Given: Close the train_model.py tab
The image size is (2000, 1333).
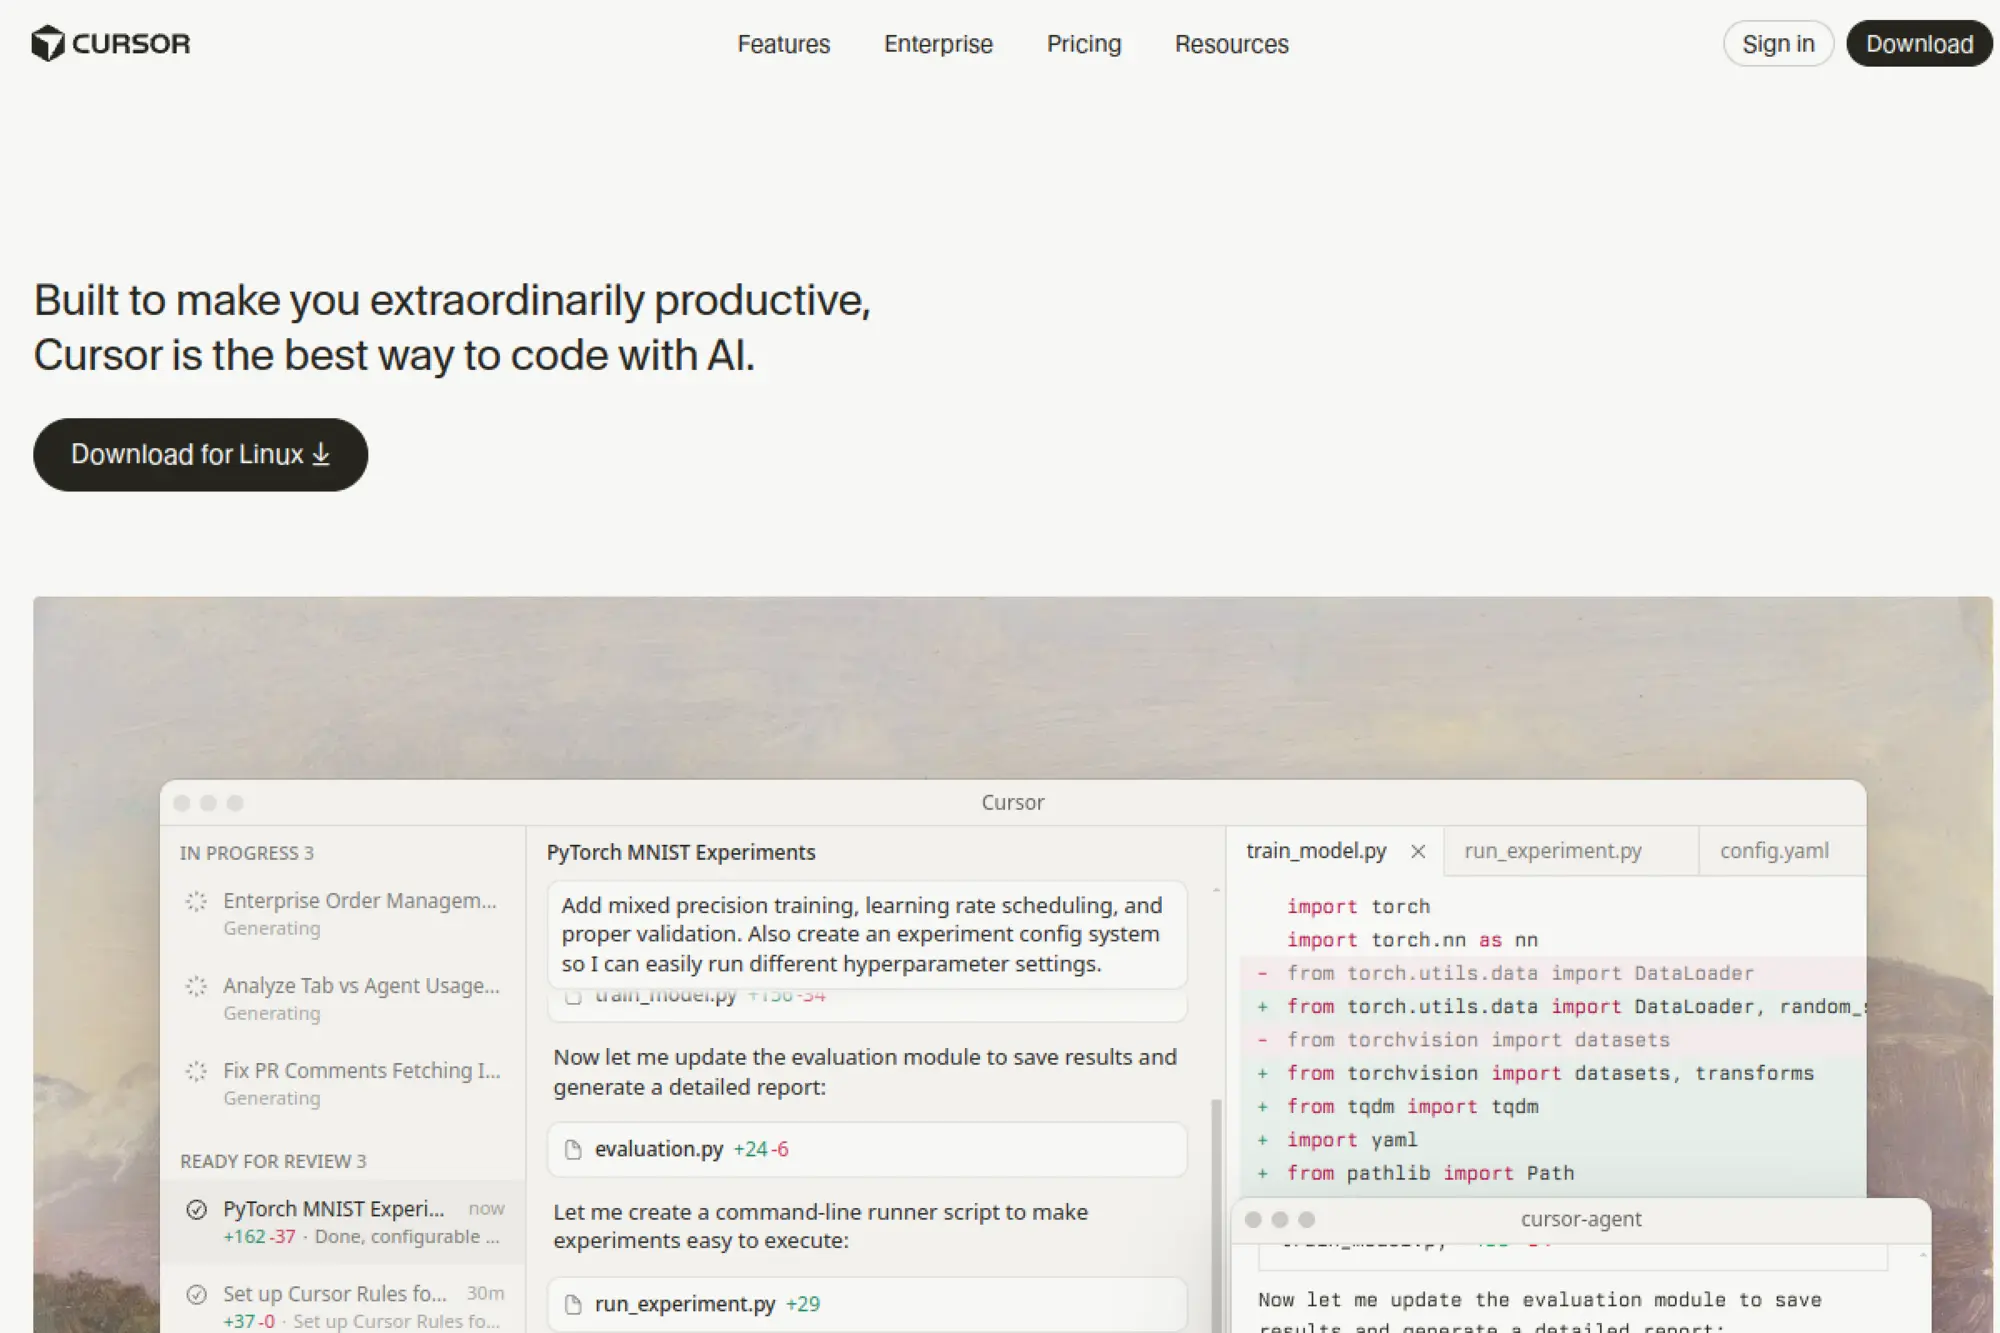Looking at the screenshot, I should click(x=1418, y=852).
